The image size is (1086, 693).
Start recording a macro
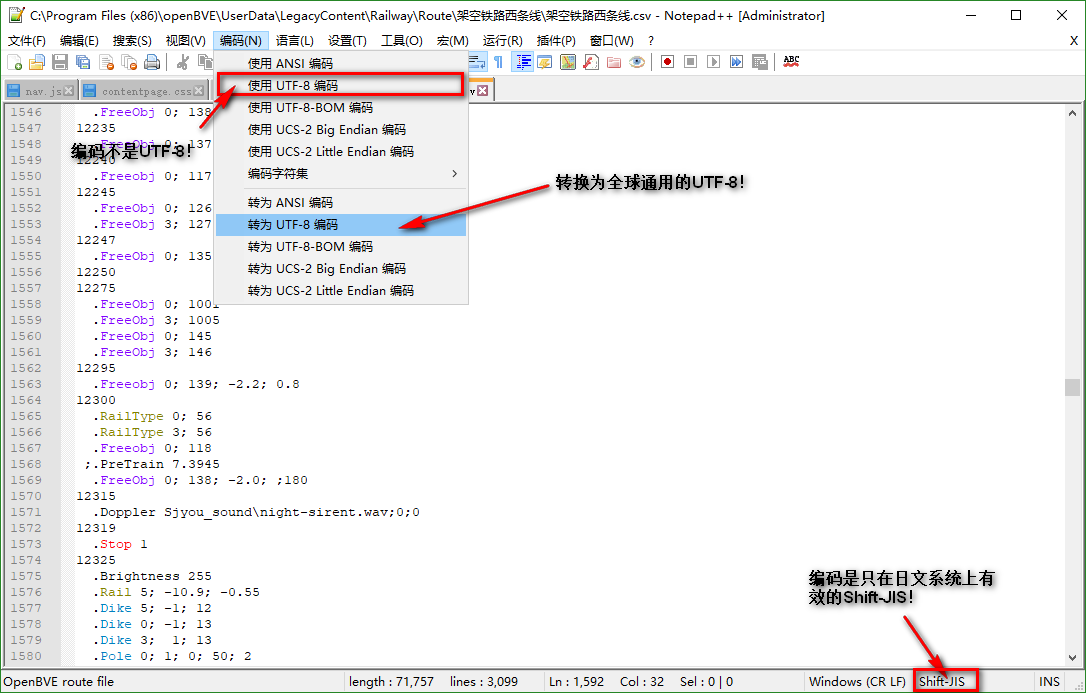tap(668, 62)
